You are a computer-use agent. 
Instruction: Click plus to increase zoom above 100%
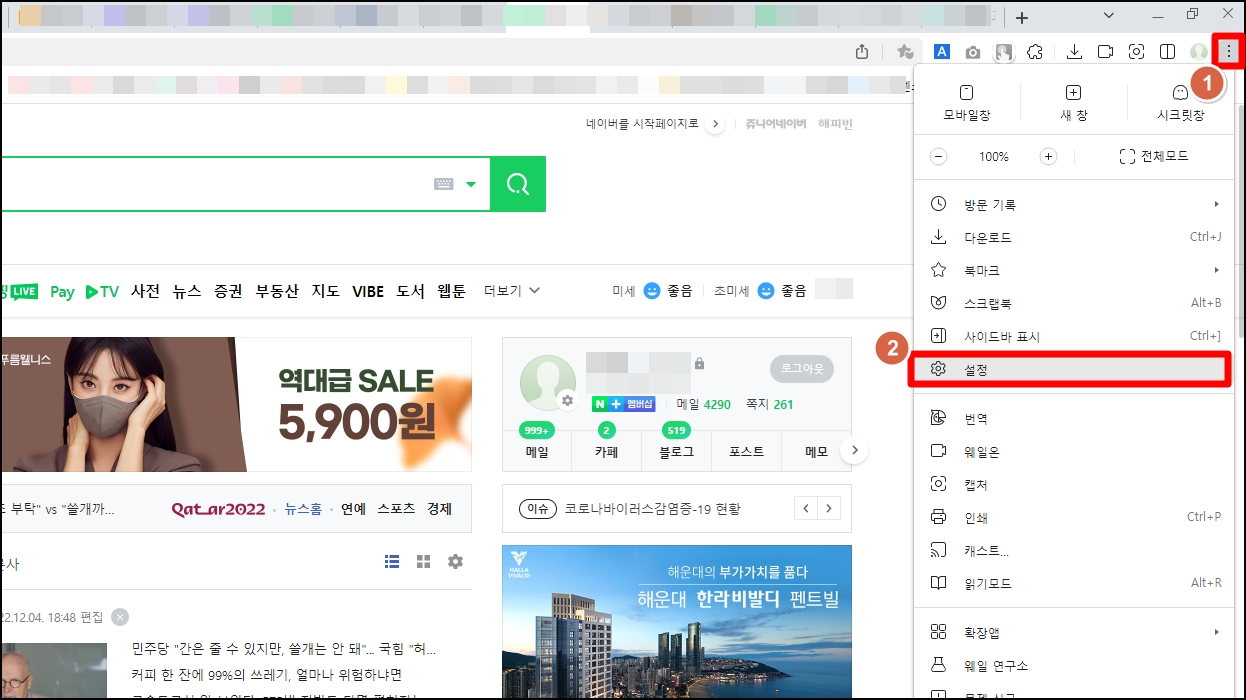[1048, 156]
